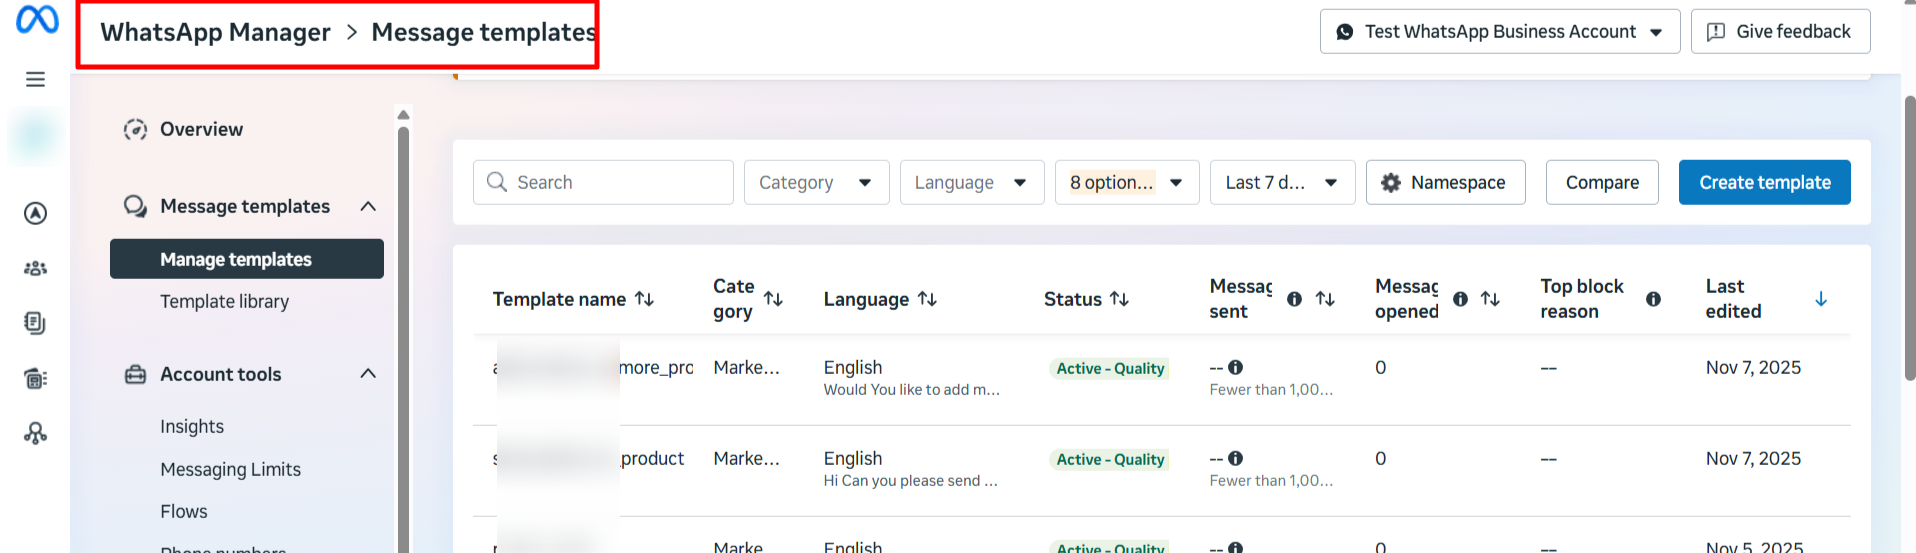
Task: Click the Create template button
Action: [x=1764, y=183]
